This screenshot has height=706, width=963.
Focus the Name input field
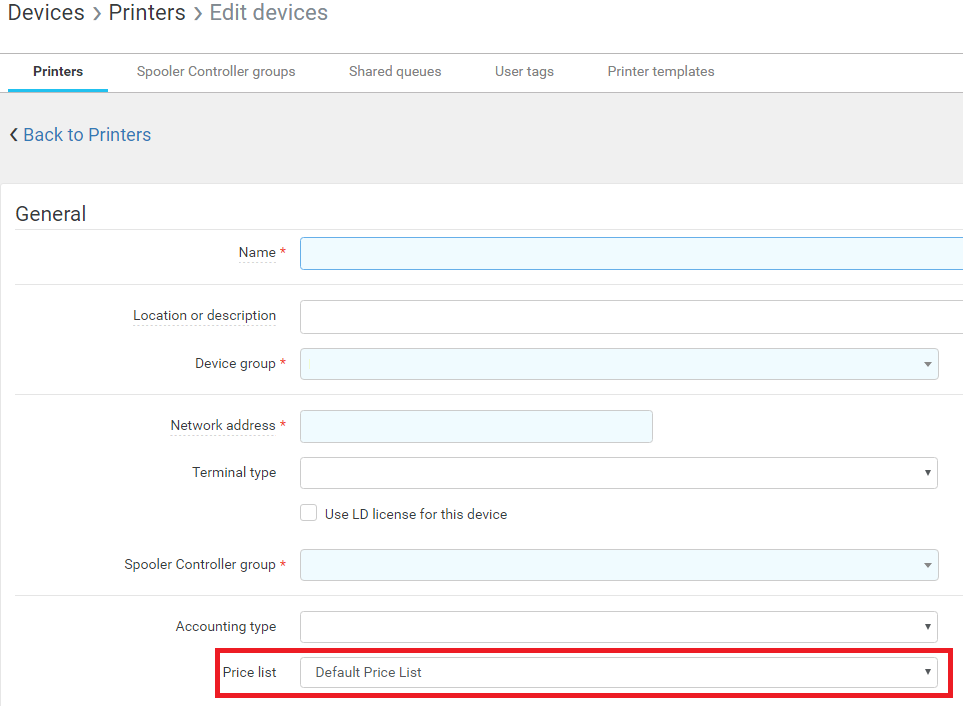pos(630,253)
